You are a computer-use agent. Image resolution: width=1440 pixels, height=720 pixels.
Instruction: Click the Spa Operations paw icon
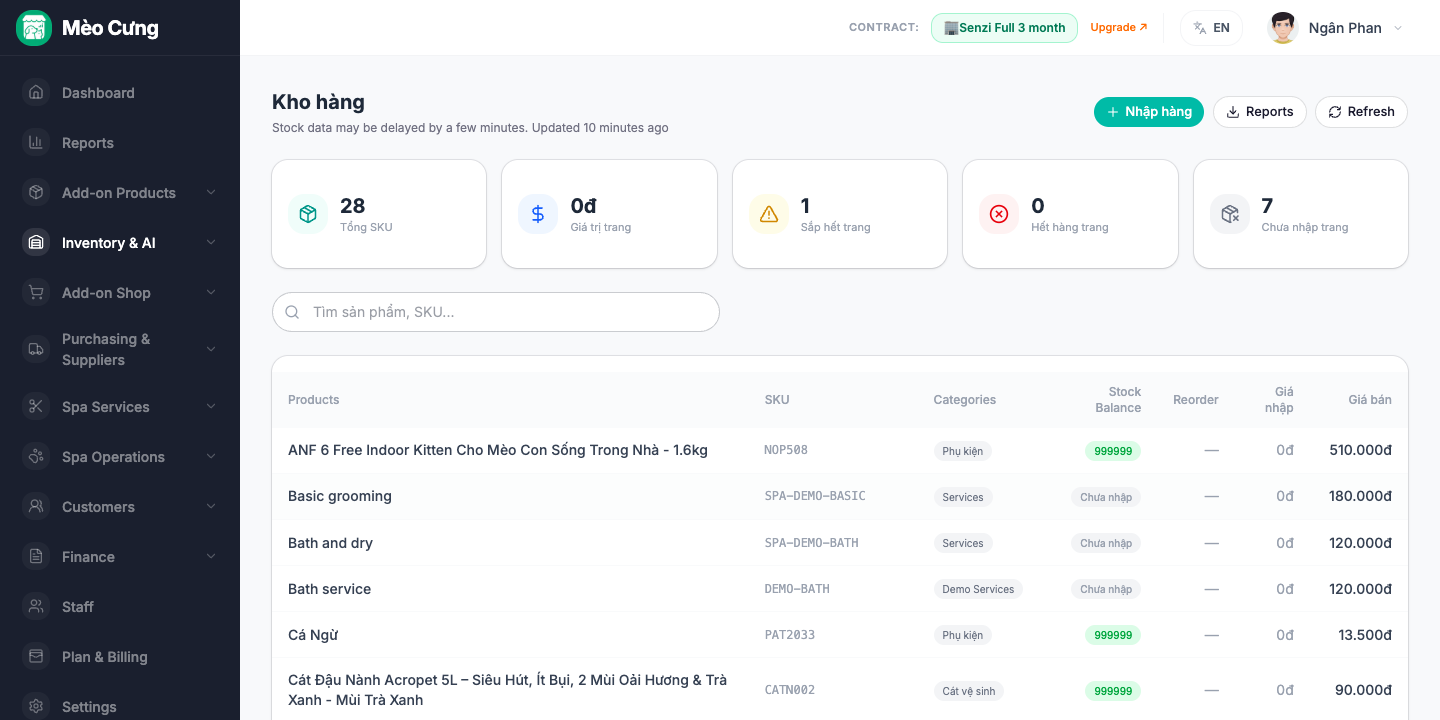pos(36,456)
